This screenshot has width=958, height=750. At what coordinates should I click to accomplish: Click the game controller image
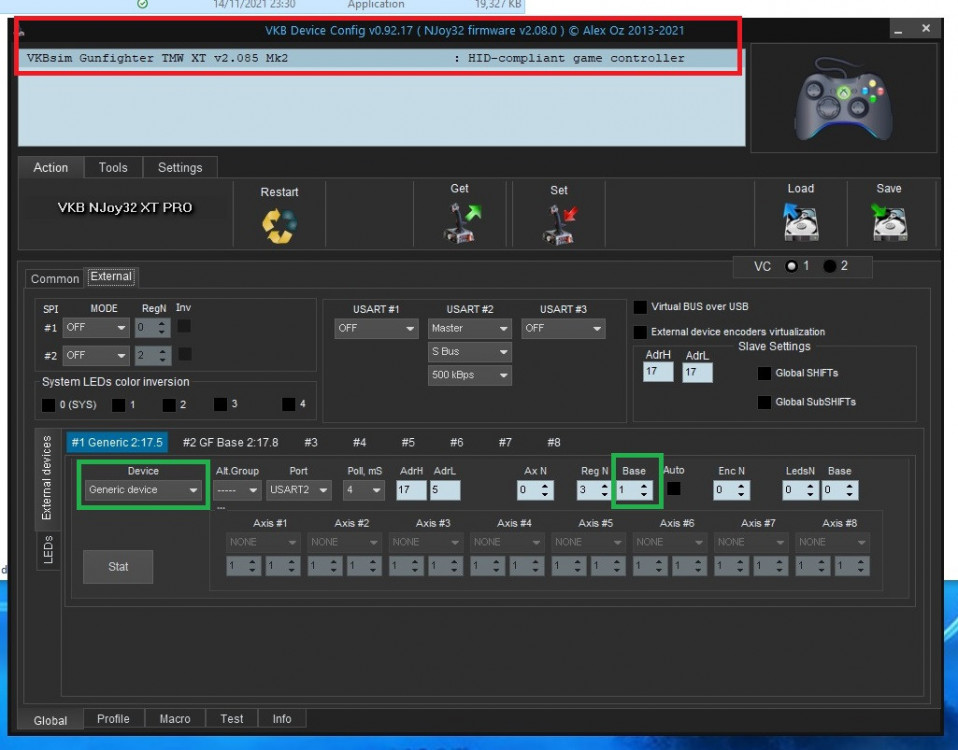pos(843,99)
